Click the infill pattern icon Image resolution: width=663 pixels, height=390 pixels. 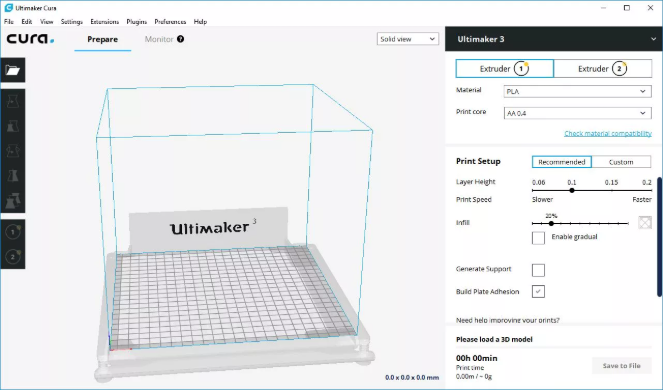(x=645, y=222)
